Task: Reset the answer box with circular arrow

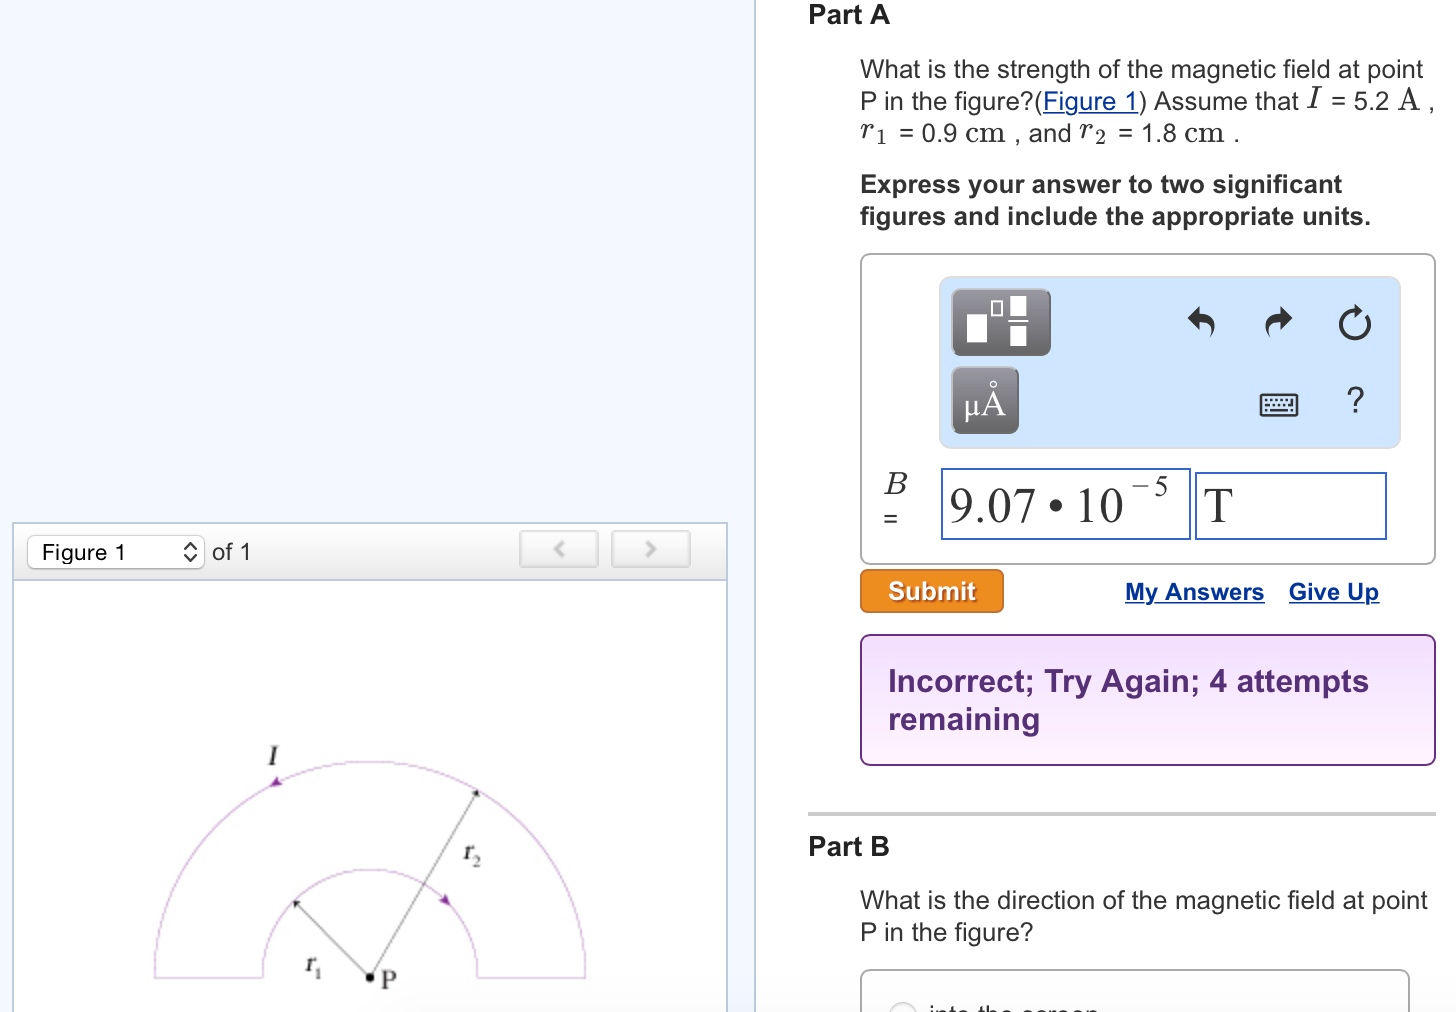Action: point(1355,323)
